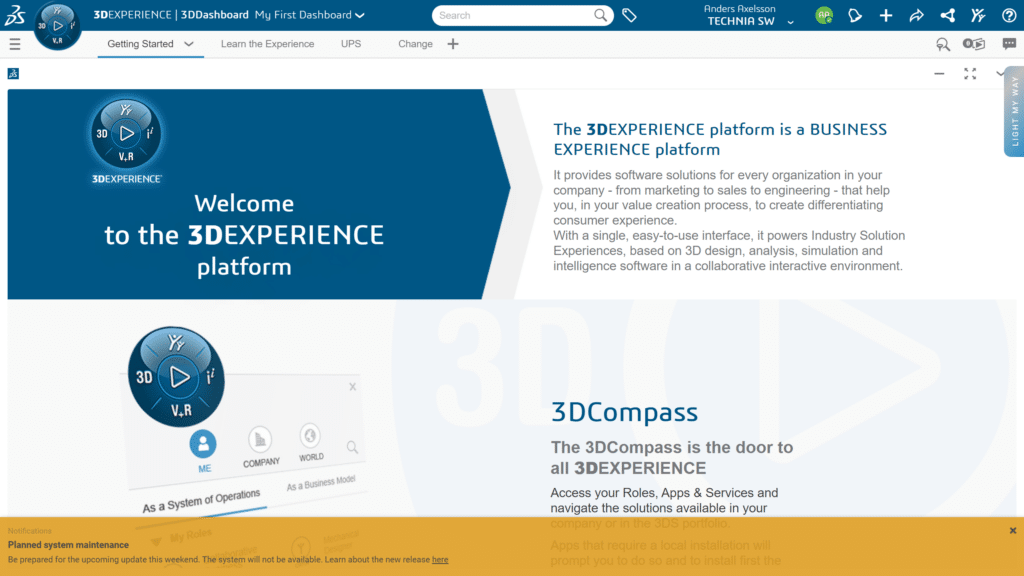Click the 3DCompass heading text
This screenshot has height=576, width=1024.
click(624, 412)
